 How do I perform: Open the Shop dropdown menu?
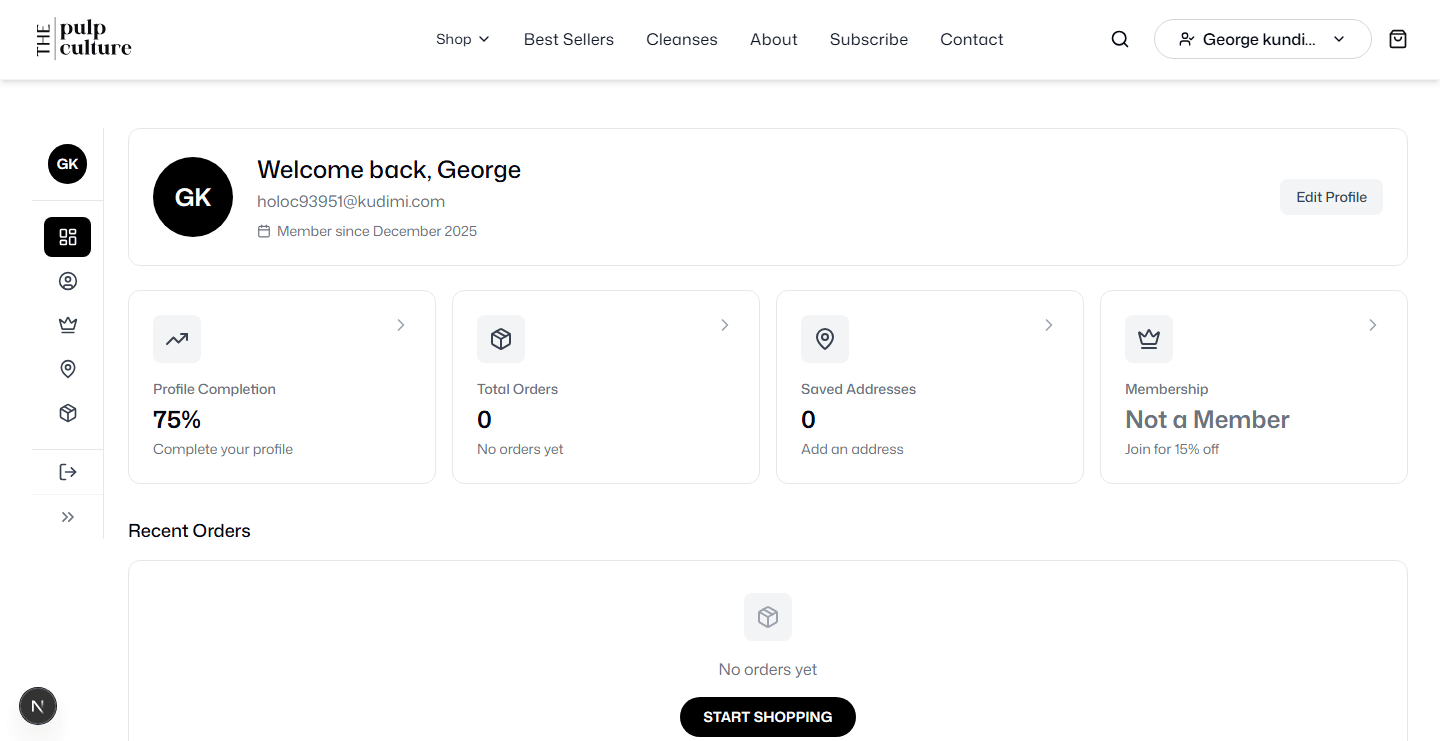tap(463, 39)
